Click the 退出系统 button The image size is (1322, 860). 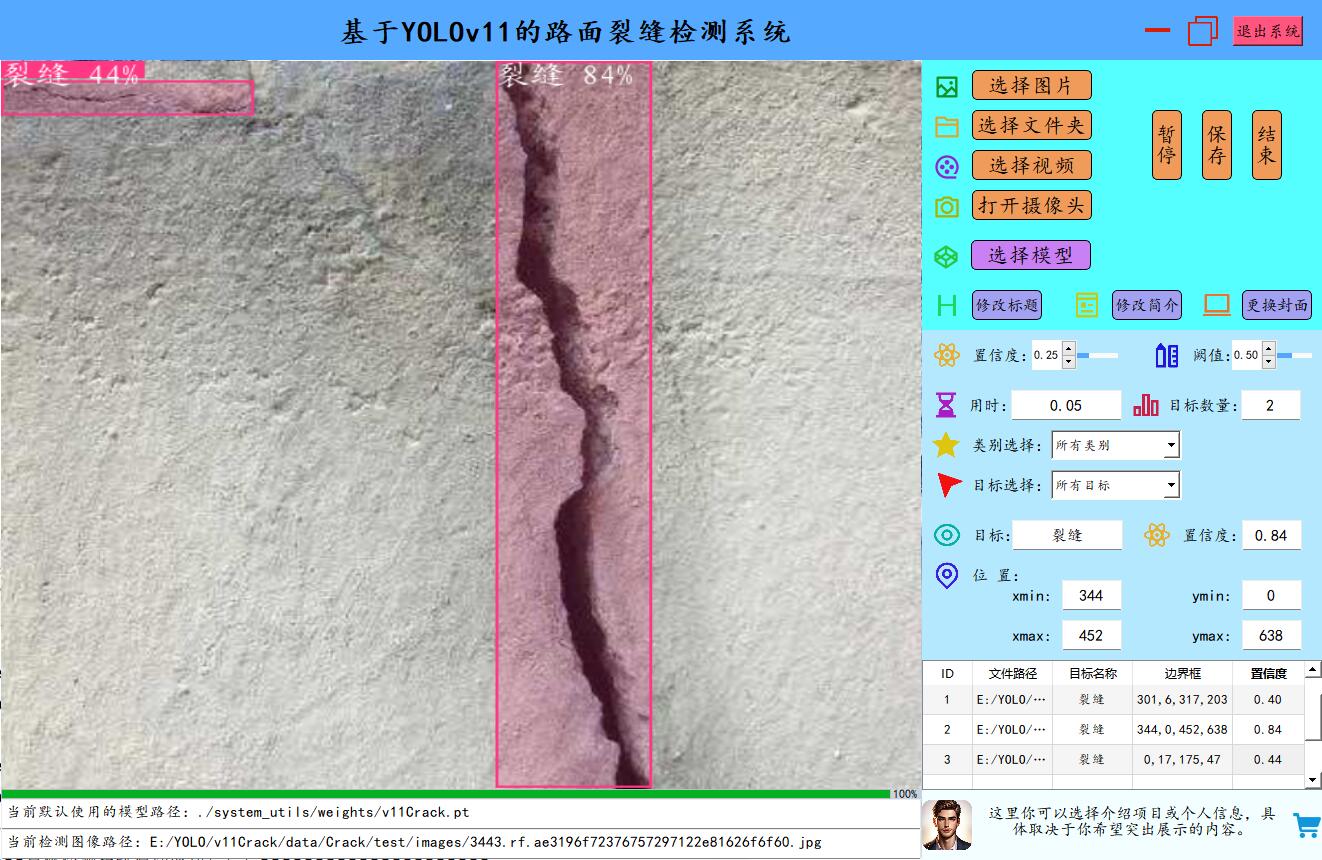1267,31
